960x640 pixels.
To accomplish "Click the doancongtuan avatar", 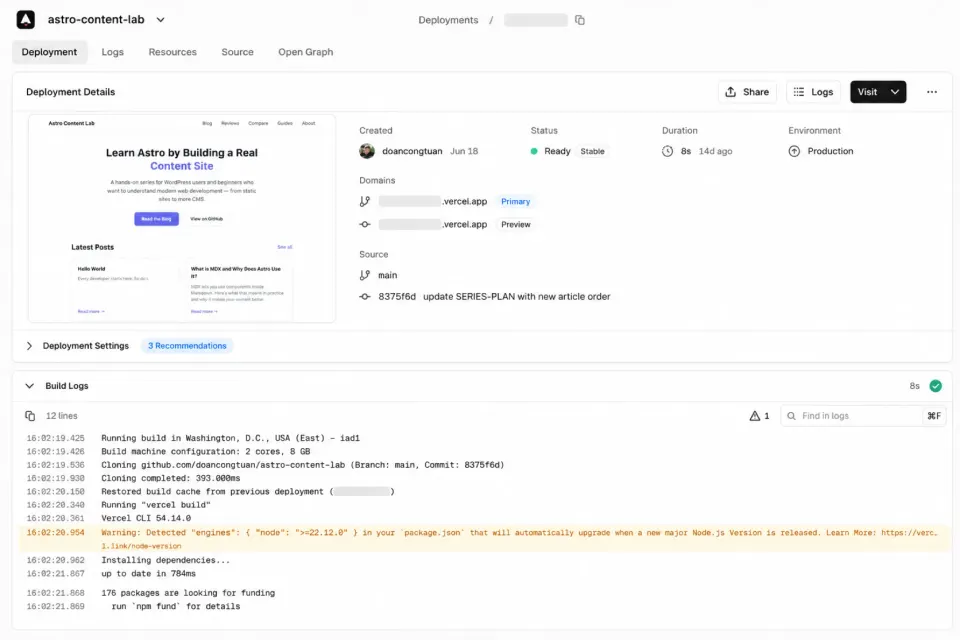I will tap(367, 151).
